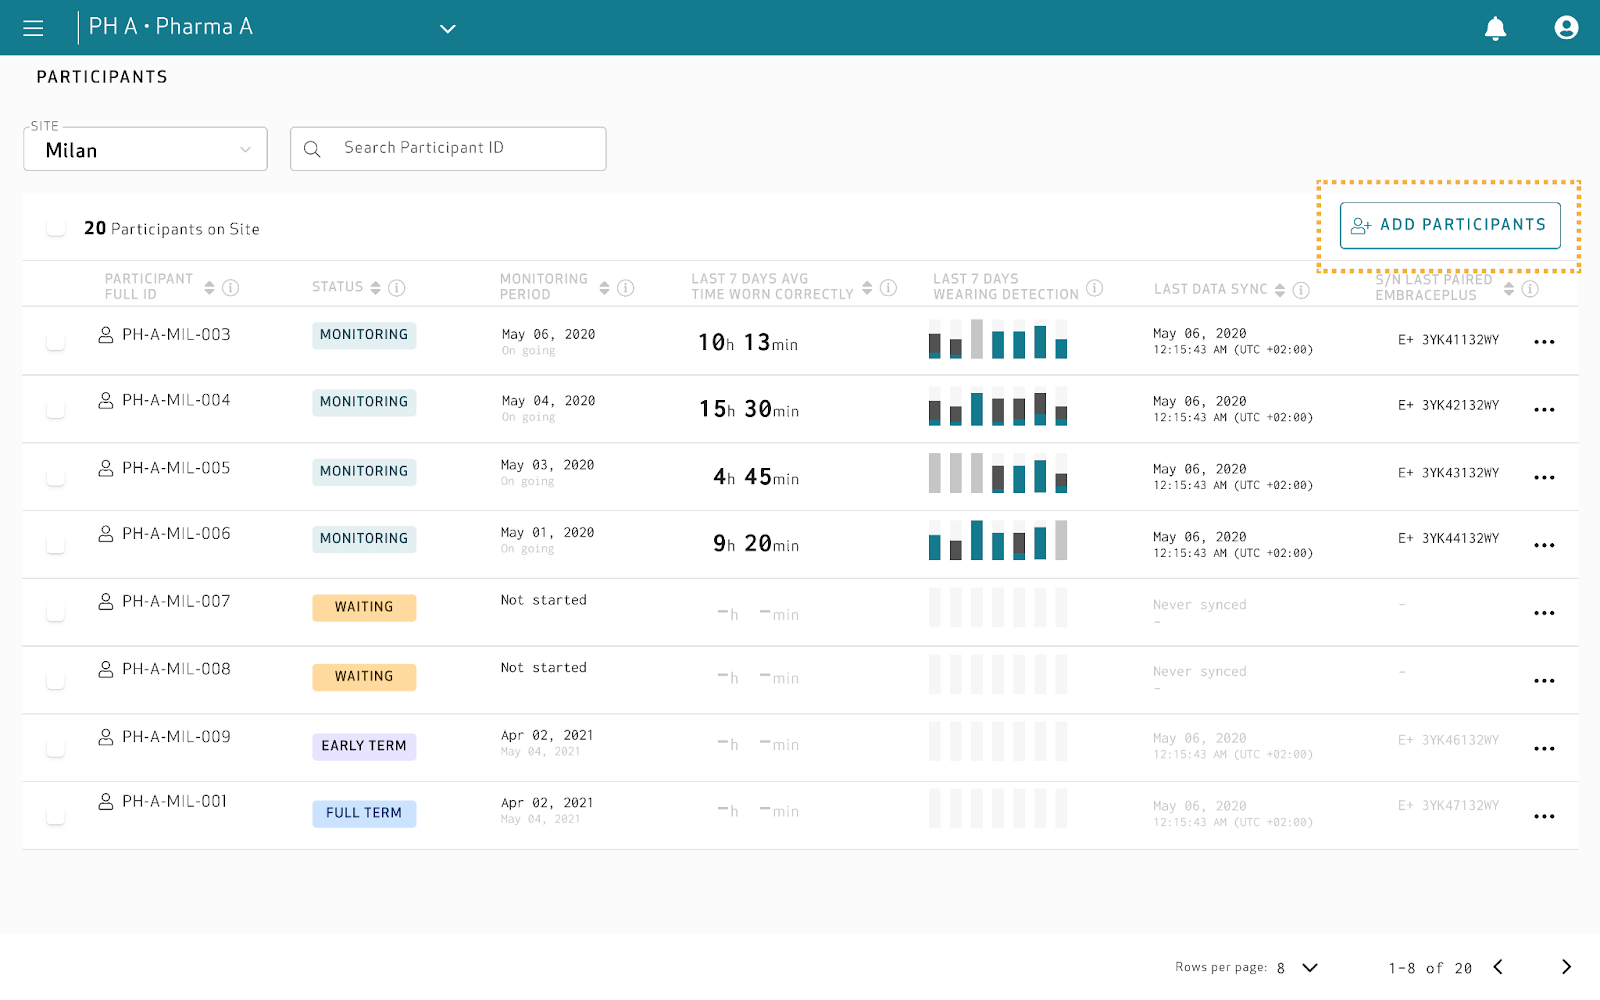Open the row menu for PH-A-MIL-001
Image resolution: width=1600 pixels, height=1000 pixels.
(x=1544, y=816)
